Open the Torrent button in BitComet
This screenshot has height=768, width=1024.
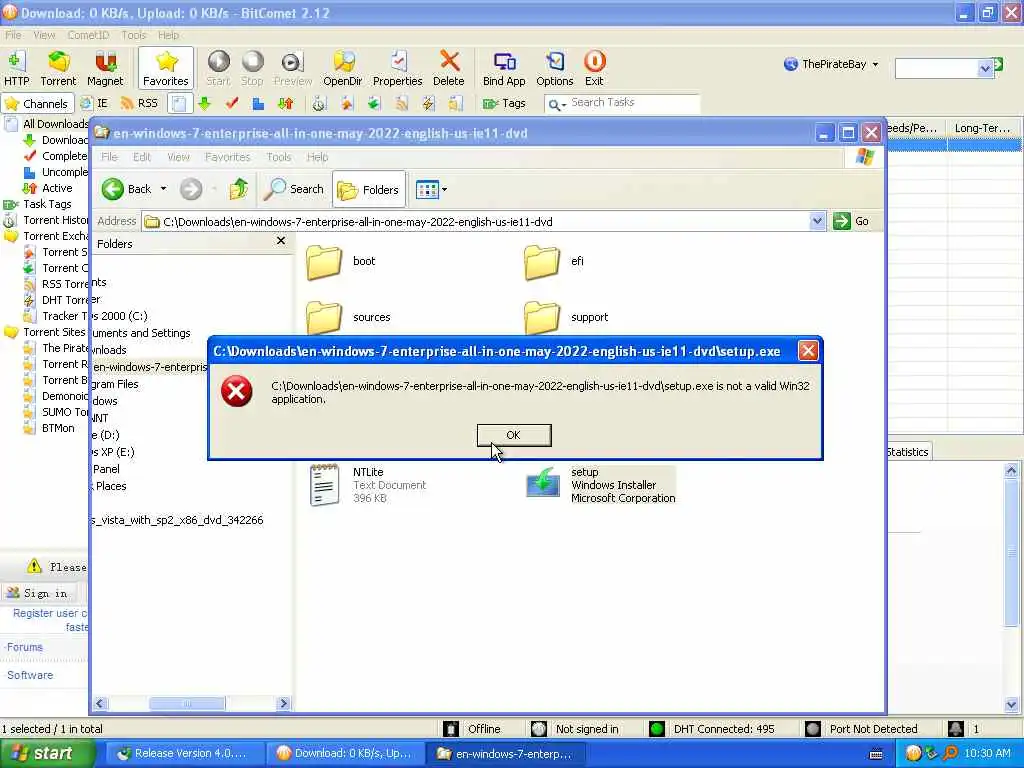tap(58, 69)
